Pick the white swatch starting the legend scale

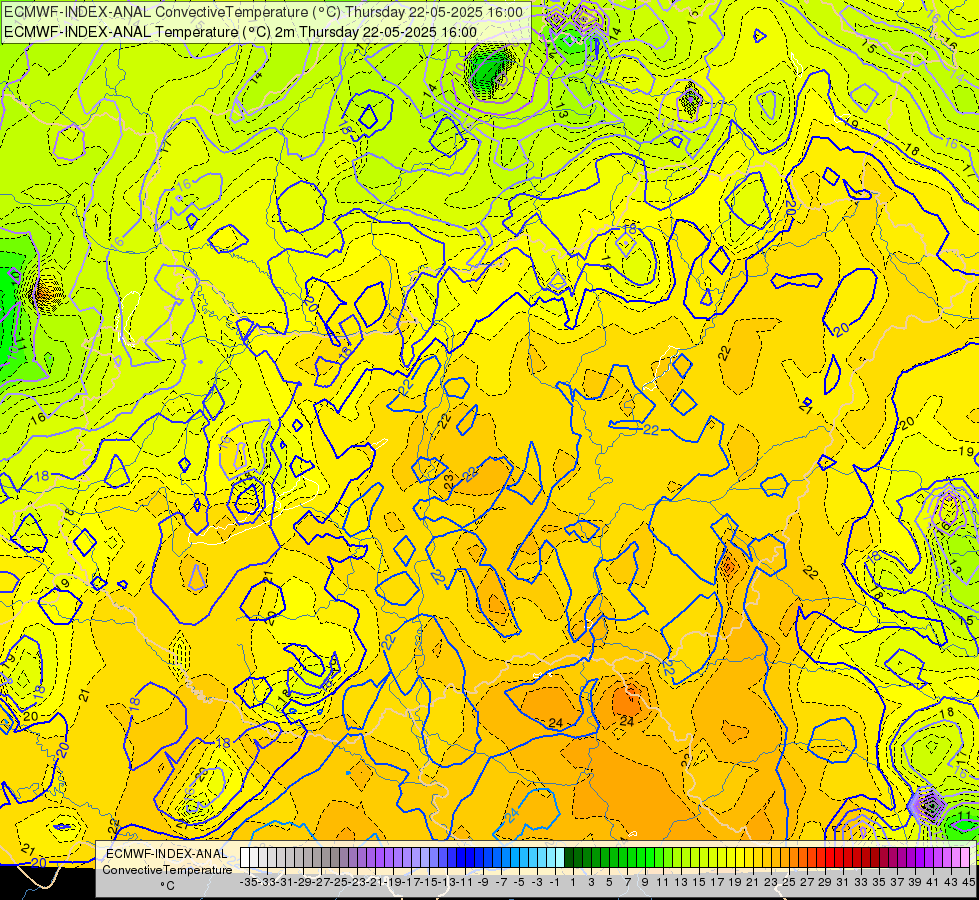click(245, 858)
